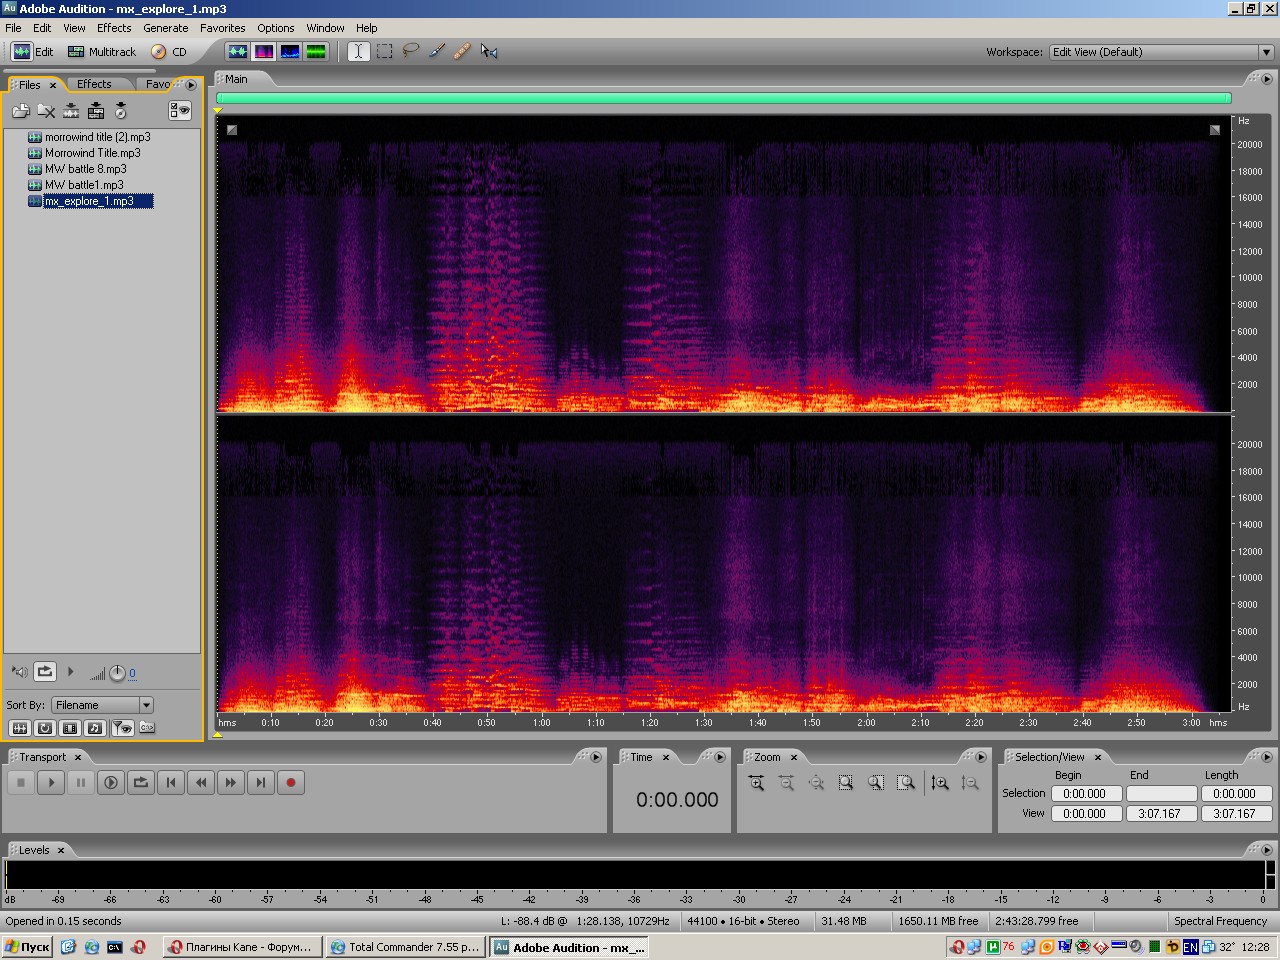Click Selection Begin time field

(1085, 794)
